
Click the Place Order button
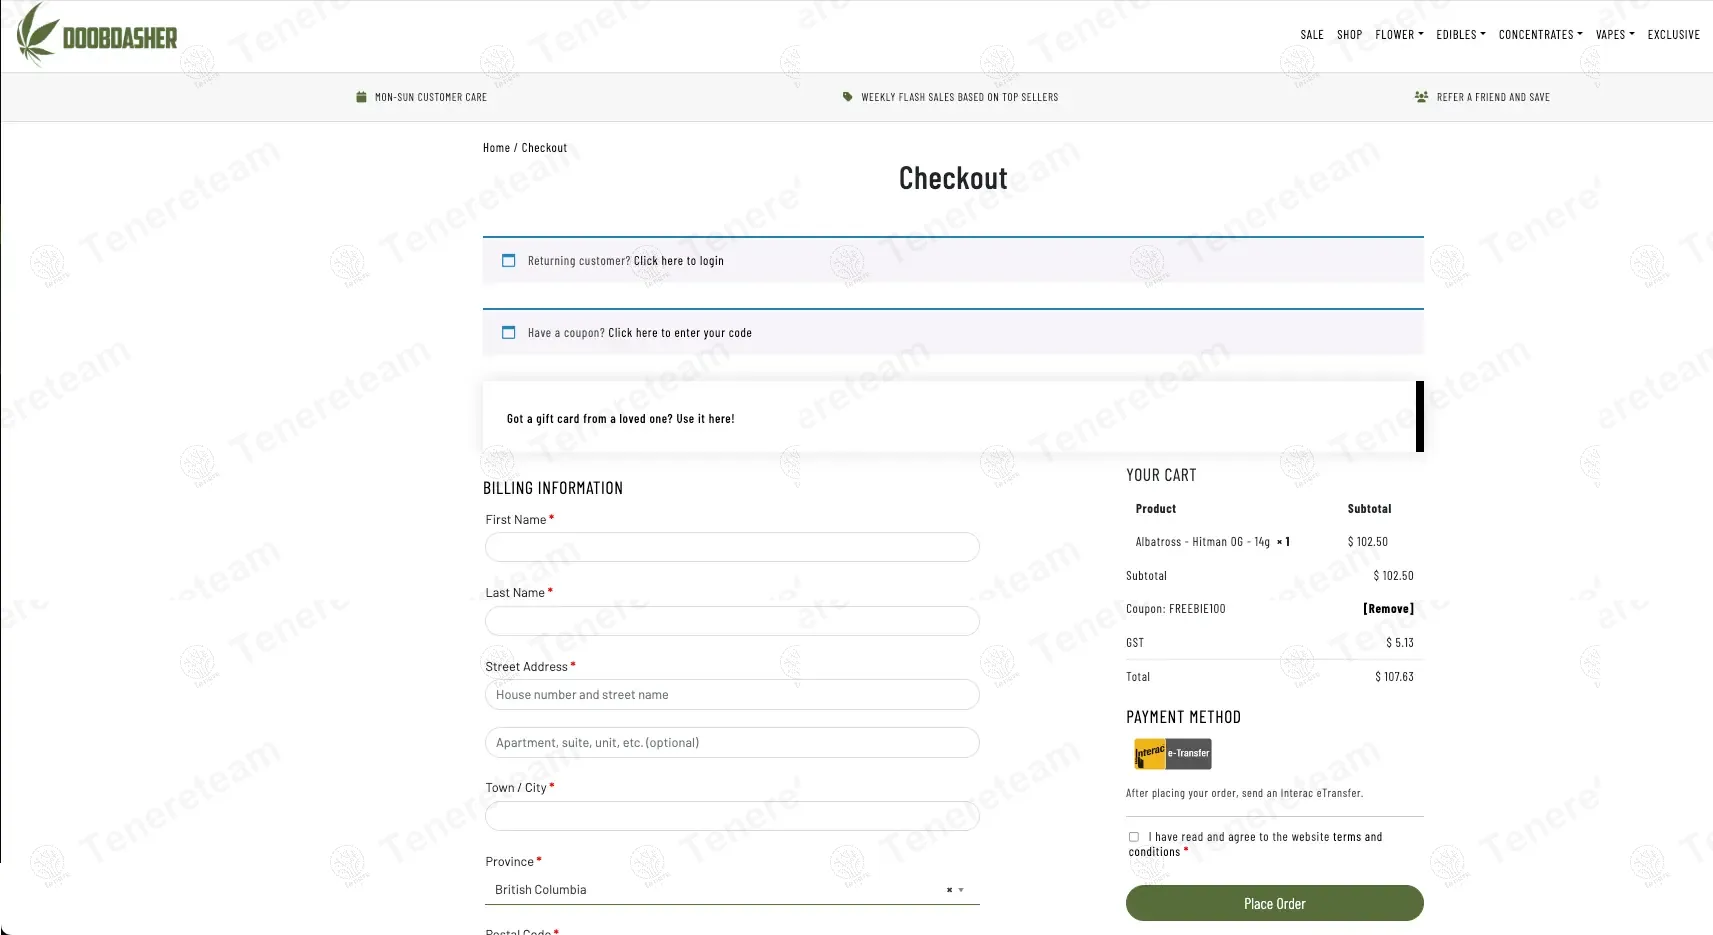(1274, 903)
